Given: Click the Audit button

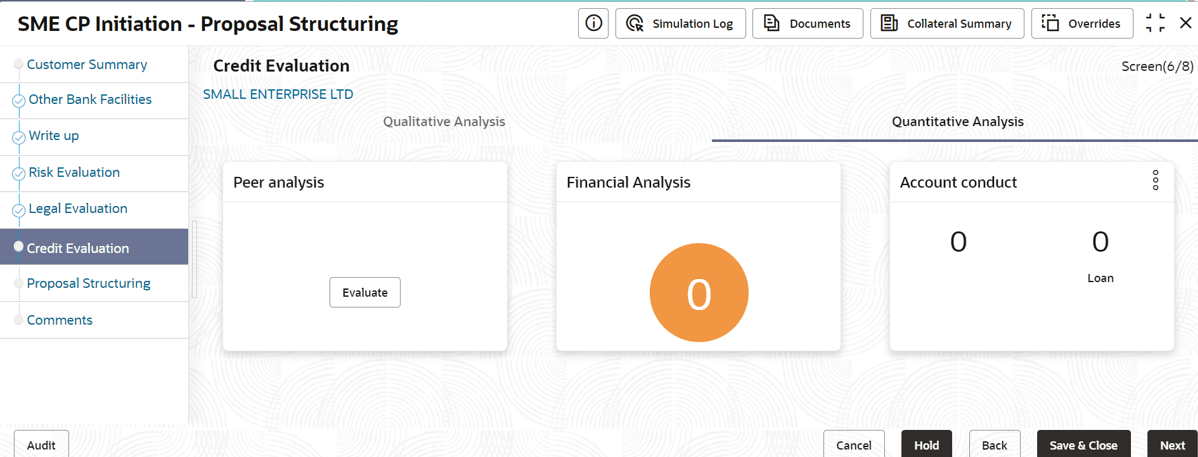Looking at the screenshot, I should pos(41,445).
